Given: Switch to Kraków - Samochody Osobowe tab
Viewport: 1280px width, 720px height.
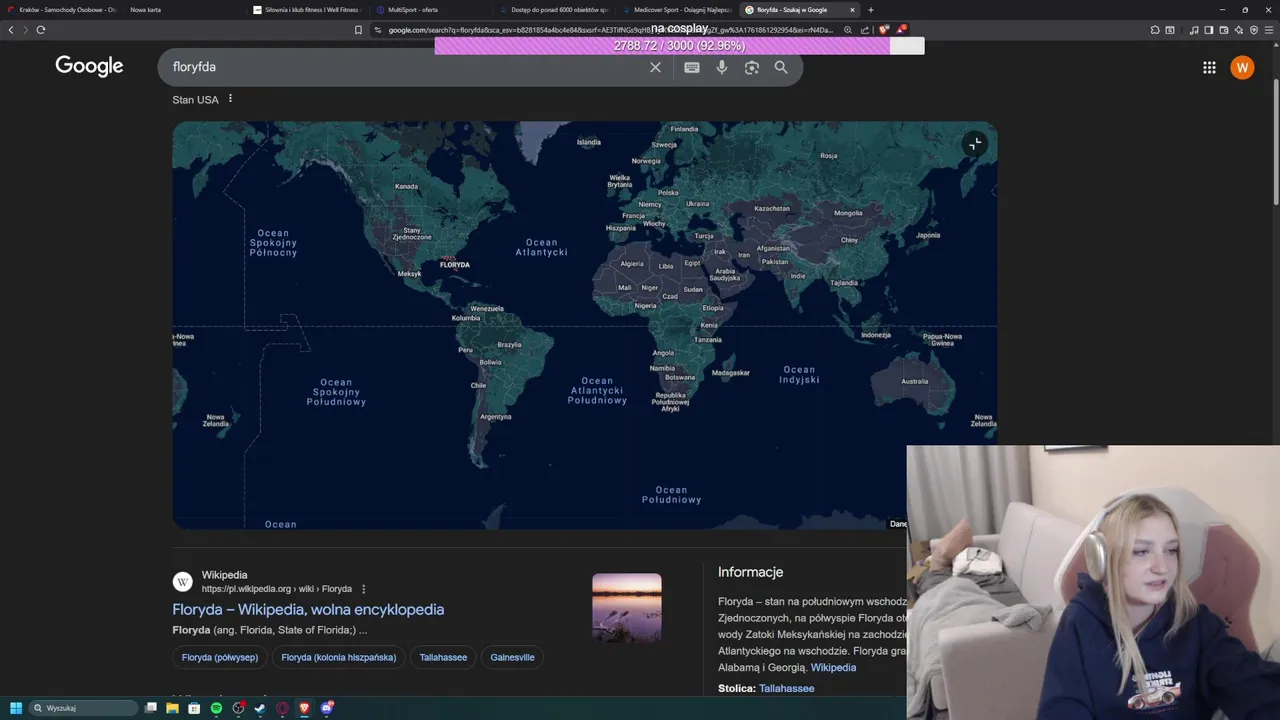Looking at the screenshot, I should [61, 10].
